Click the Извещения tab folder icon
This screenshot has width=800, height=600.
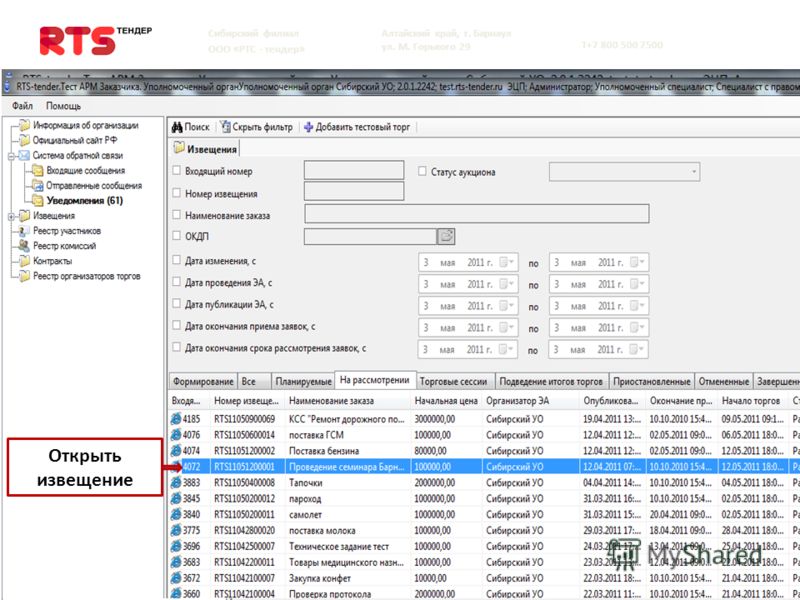point(179,149)
